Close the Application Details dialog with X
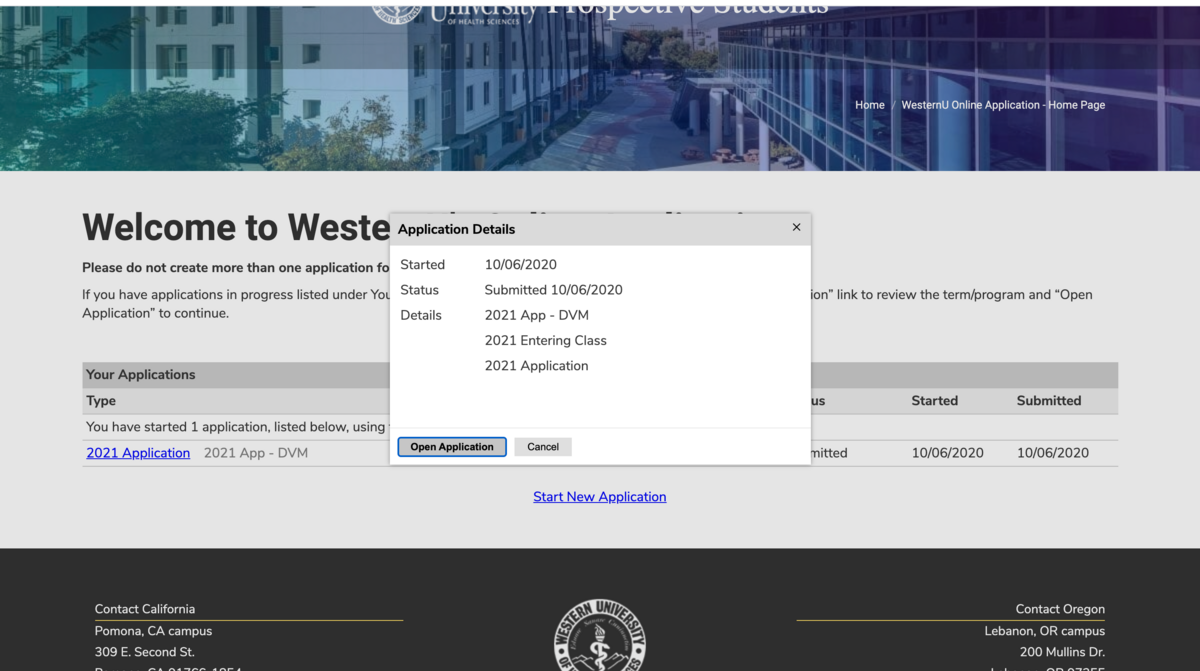This screenshot has width=1200, height=671. pos(796,228)
